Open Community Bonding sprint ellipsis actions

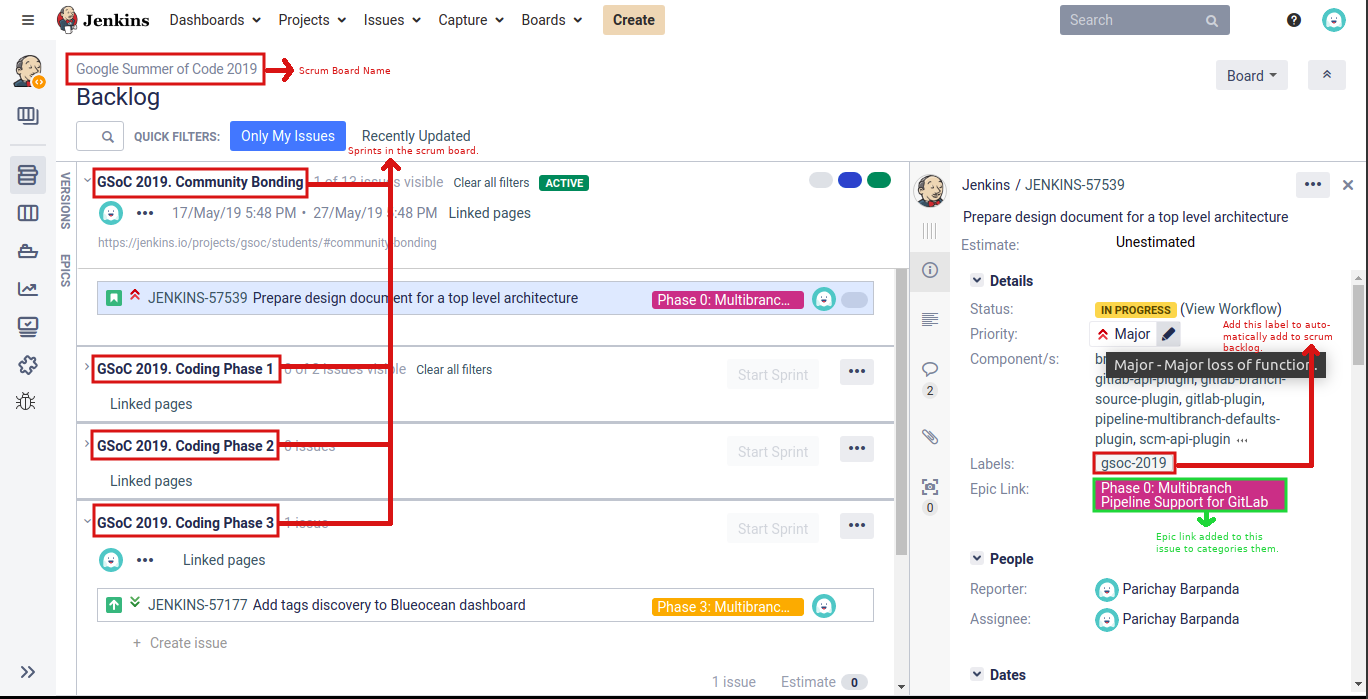pyautogui.click(x=145, y=213)
